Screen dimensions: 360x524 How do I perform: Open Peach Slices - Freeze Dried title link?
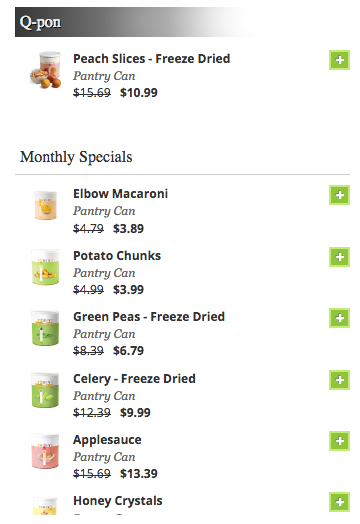click(x=151, y=59)
